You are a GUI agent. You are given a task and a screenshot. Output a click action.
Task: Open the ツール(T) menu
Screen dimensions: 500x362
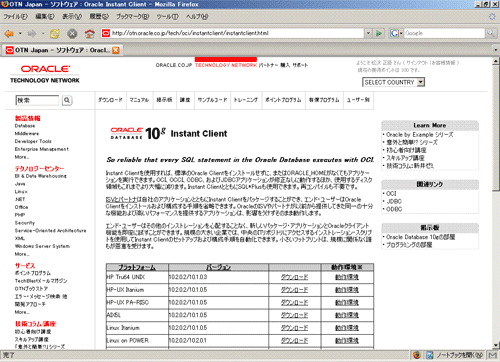pos(168,16)
